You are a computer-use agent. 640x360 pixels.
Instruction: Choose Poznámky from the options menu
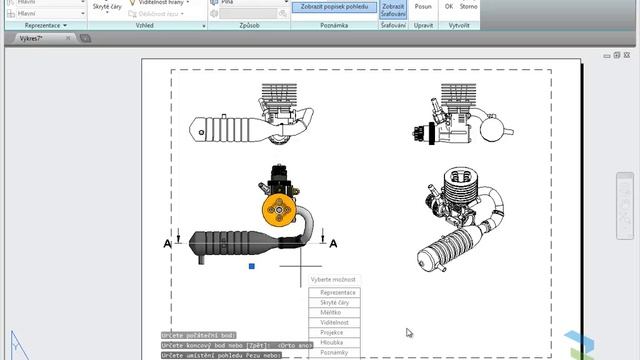click(334, 352)
